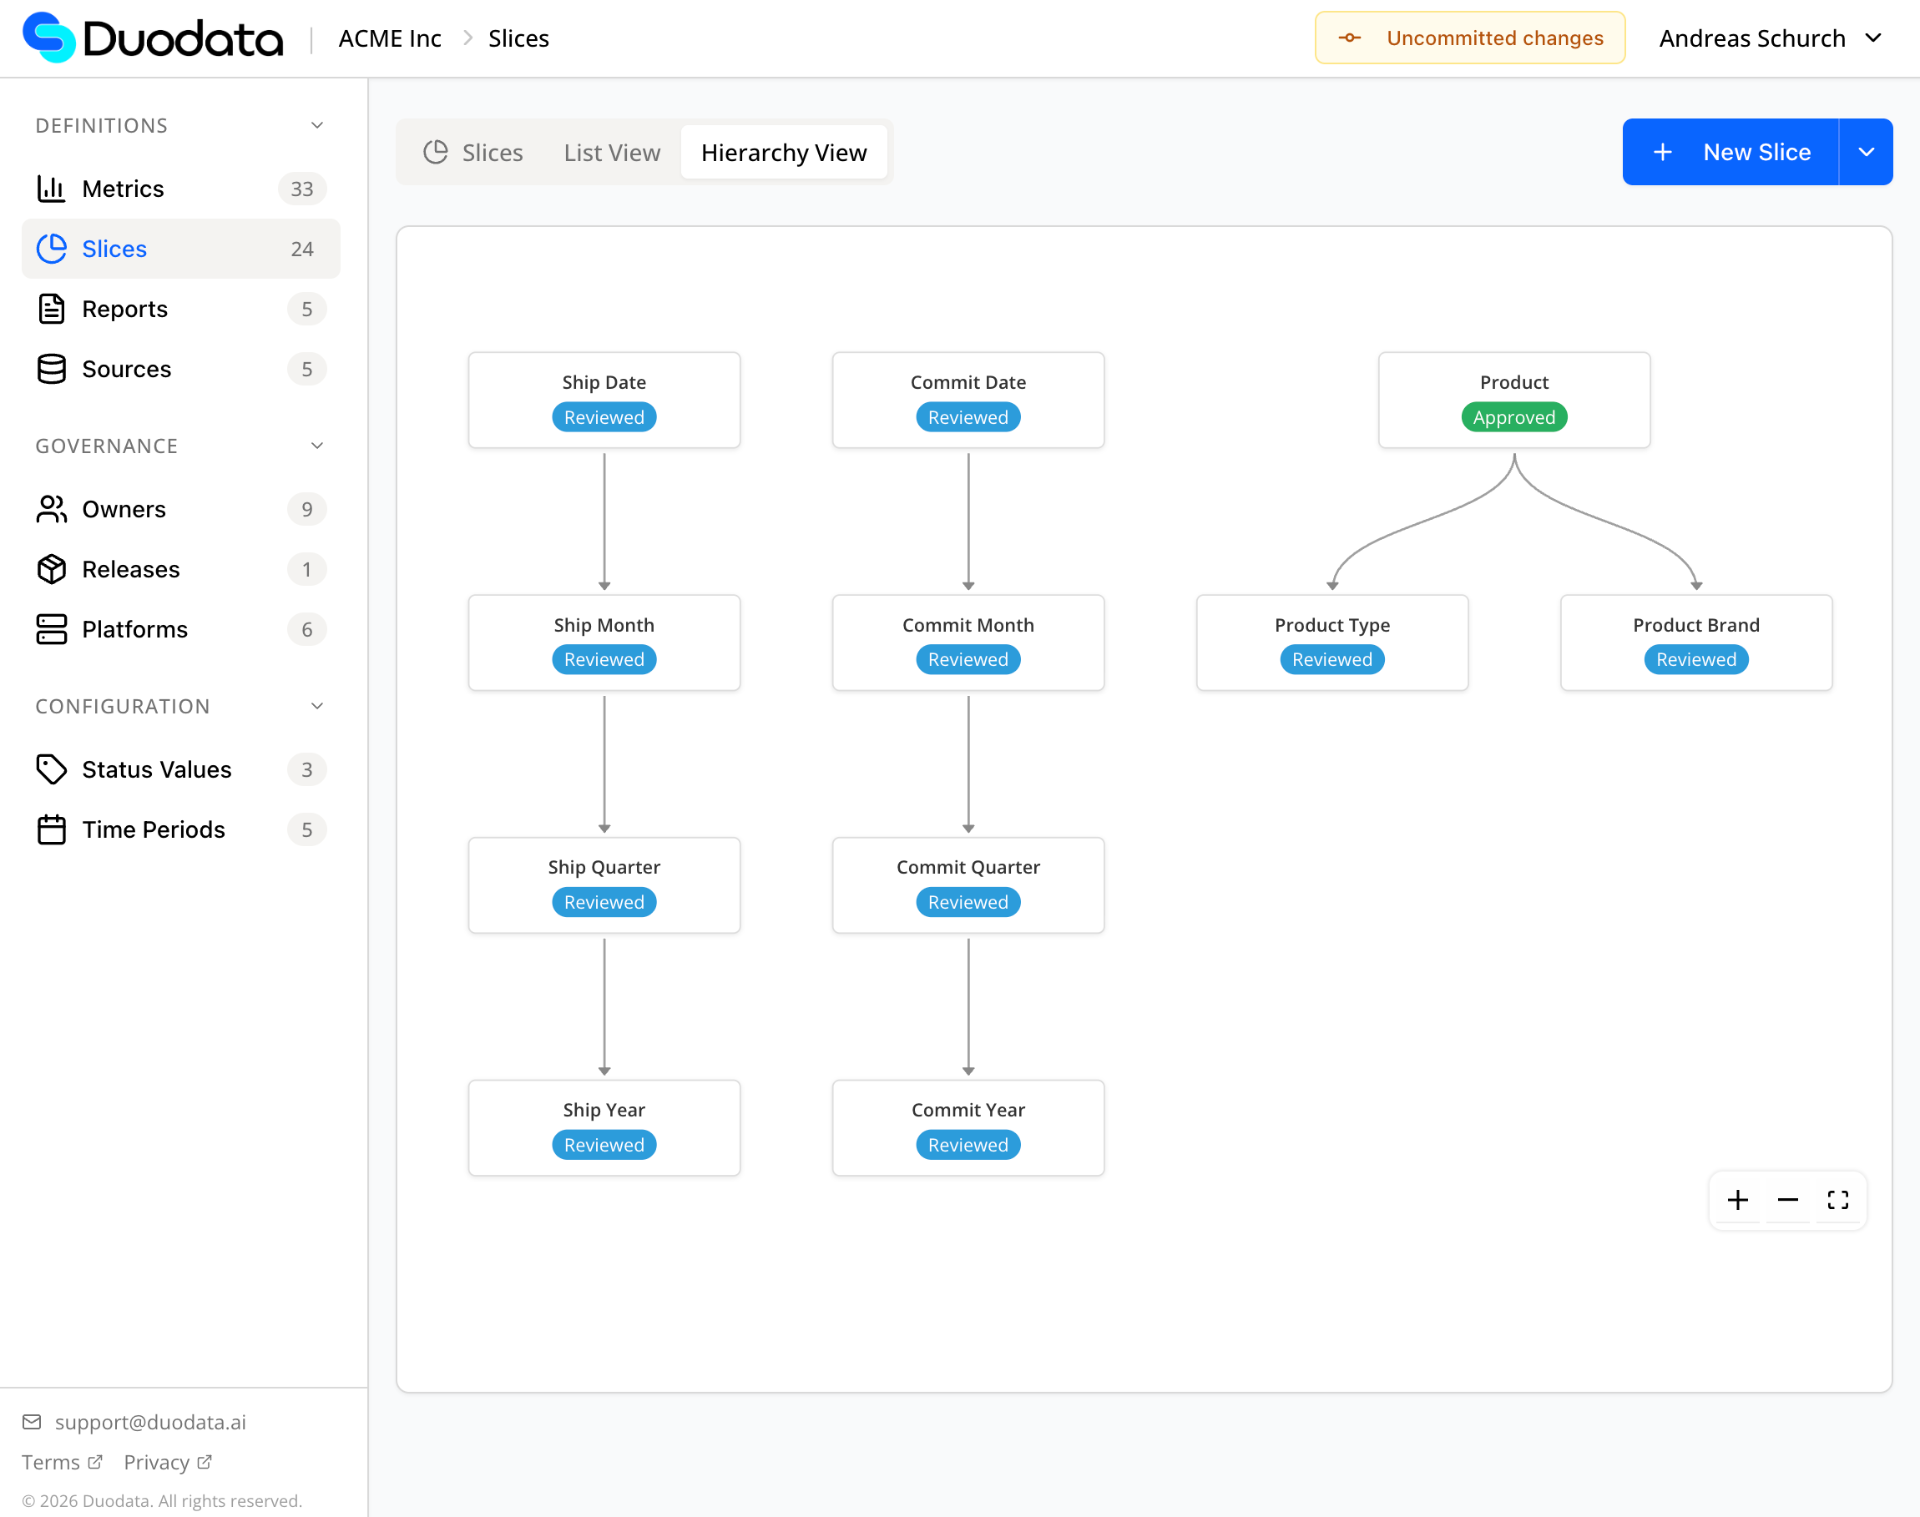Open Reports from the sidebar icon
The width and height of the screenshot is (1920, 1517).
click(51, 309)
